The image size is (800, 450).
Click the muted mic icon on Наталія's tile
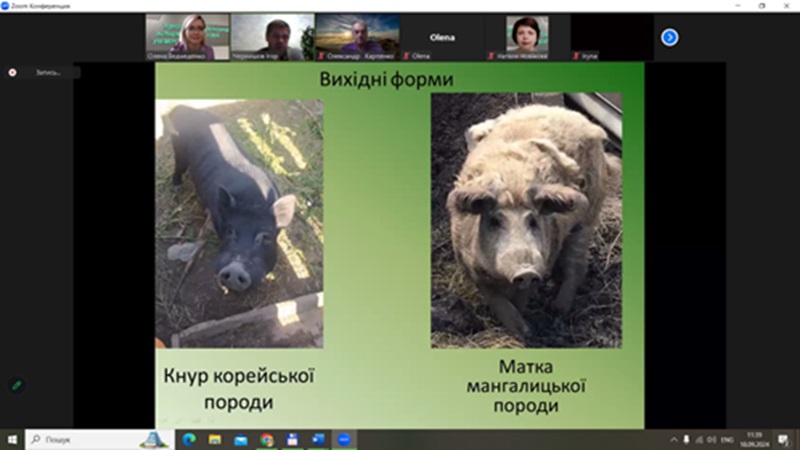coord(491,56)
